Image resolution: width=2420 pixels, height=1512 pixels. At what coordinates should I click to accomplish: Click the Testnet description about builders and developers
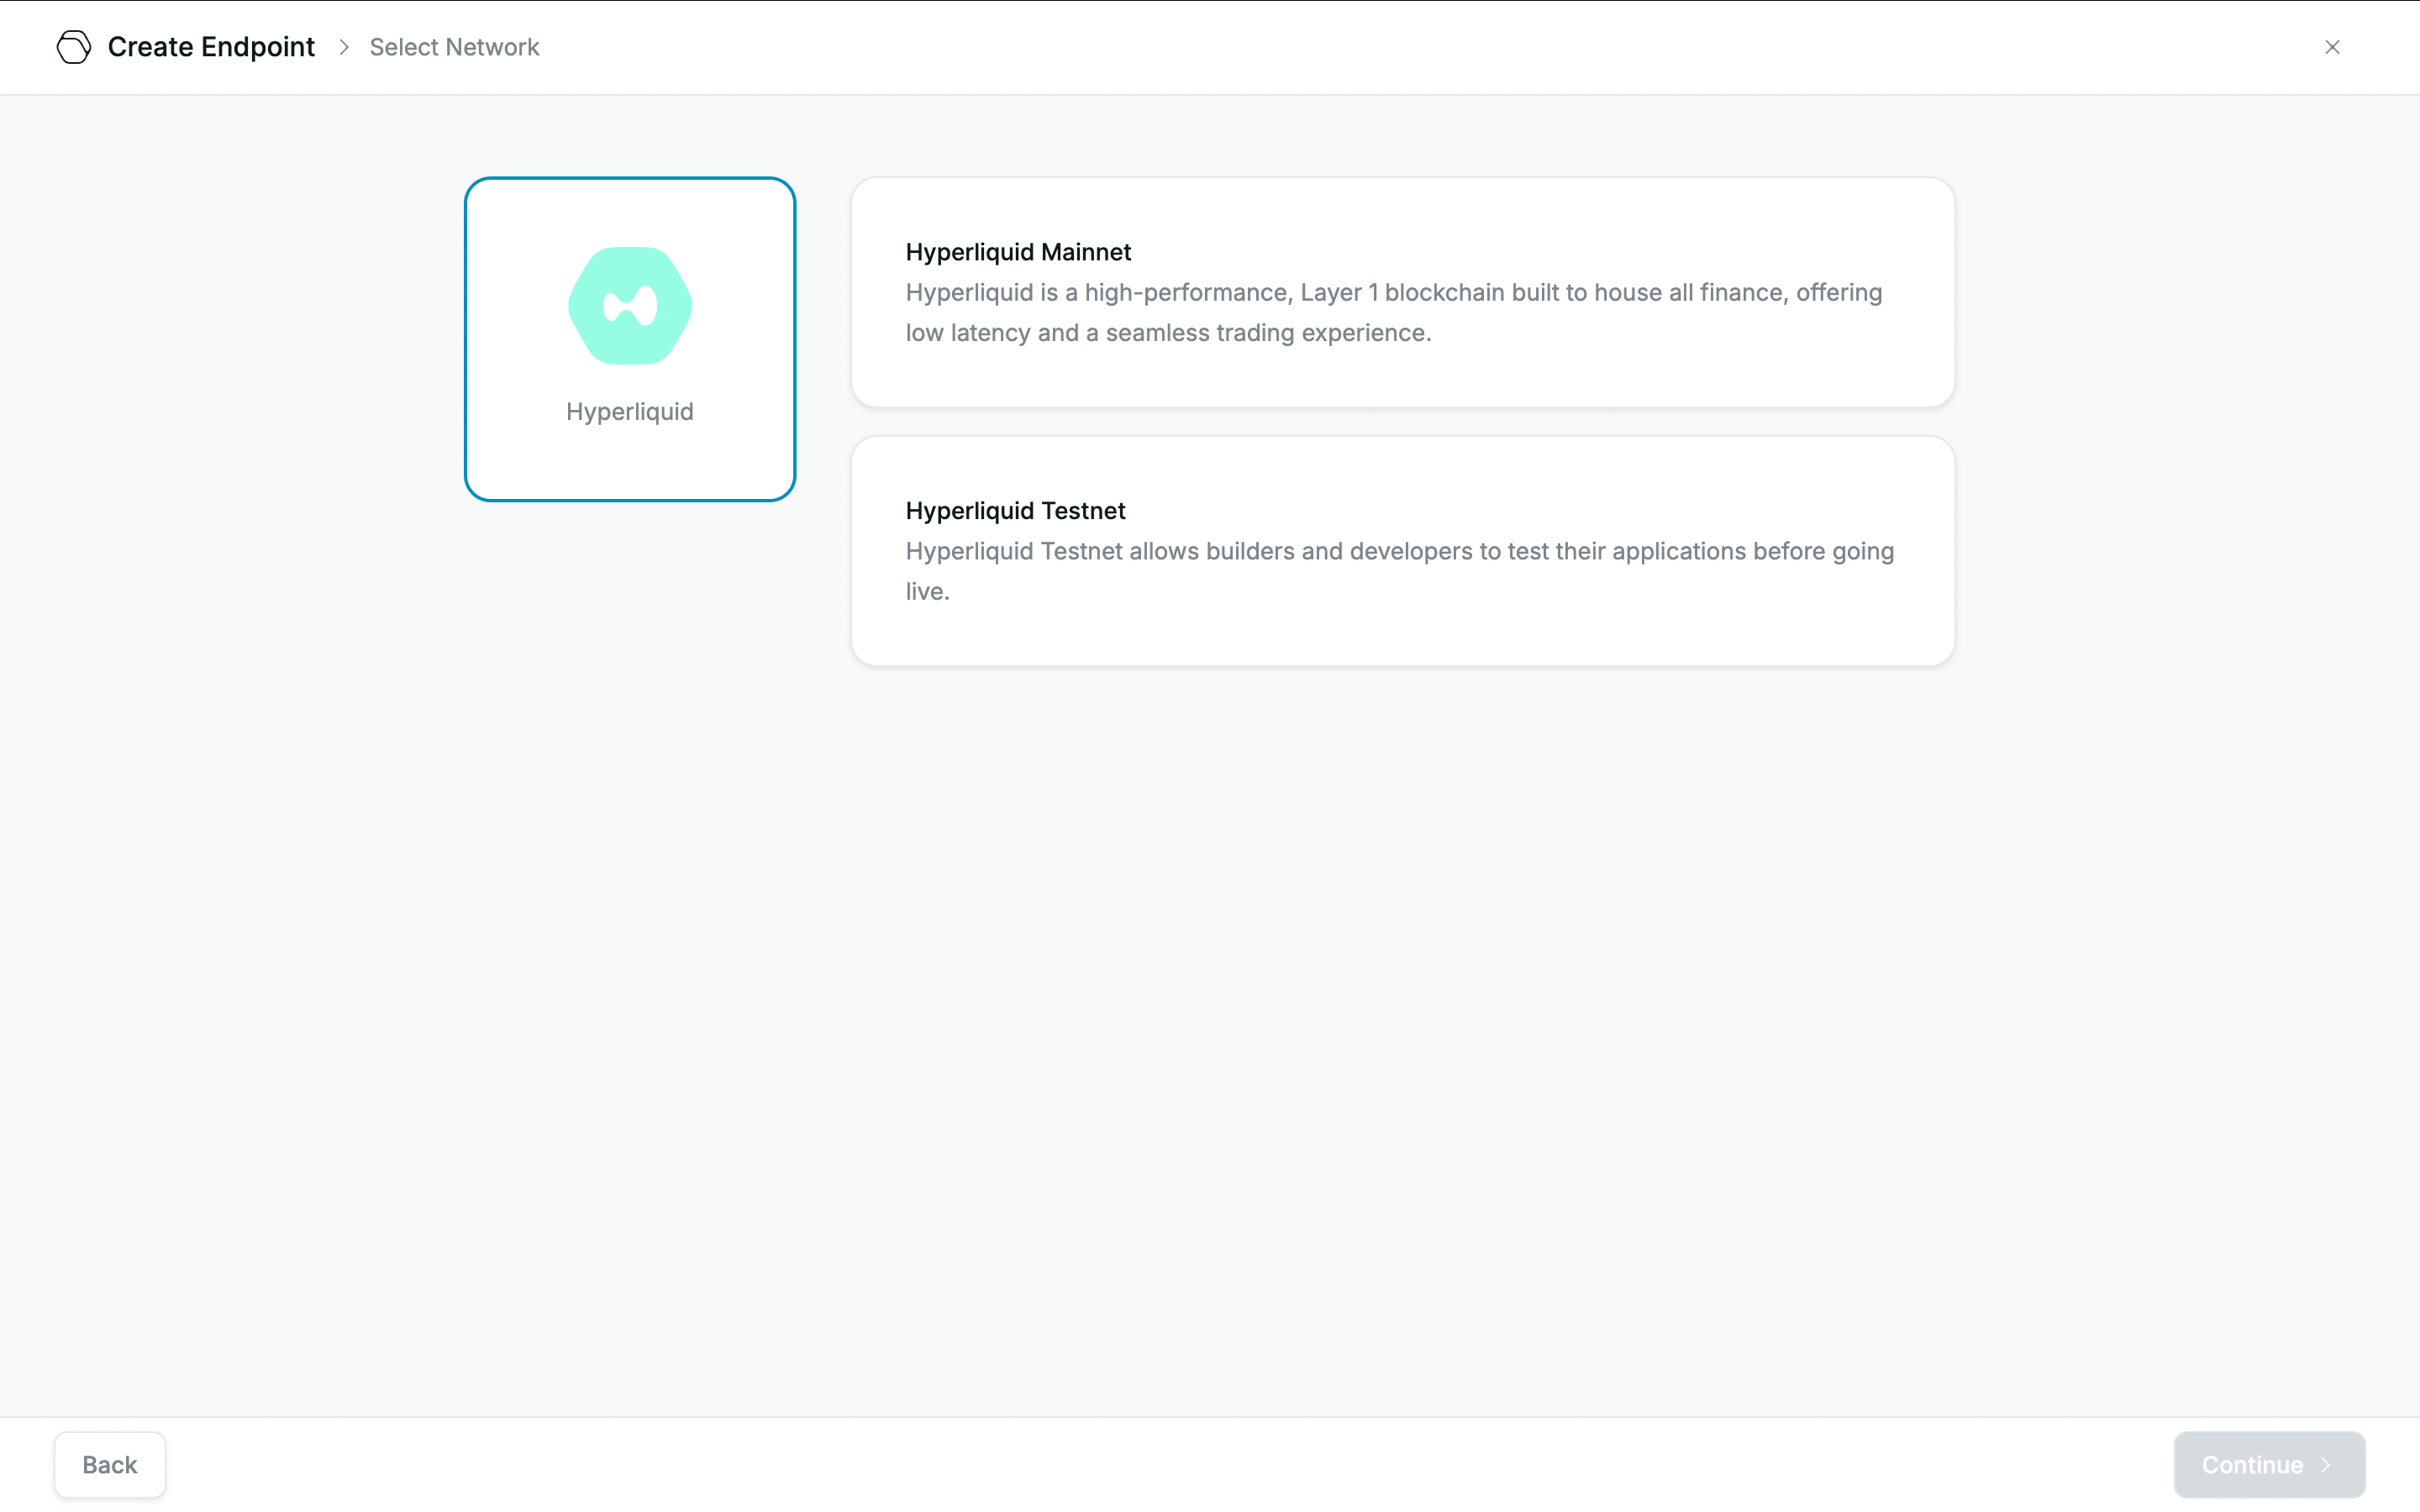pos(1399,552)
